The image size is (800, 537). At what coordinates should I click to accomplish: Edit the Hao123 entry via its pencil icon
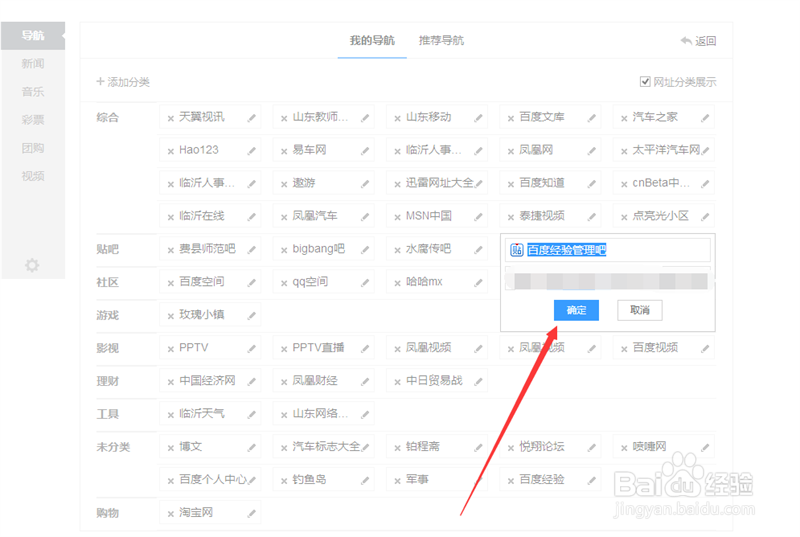point(252,151)
